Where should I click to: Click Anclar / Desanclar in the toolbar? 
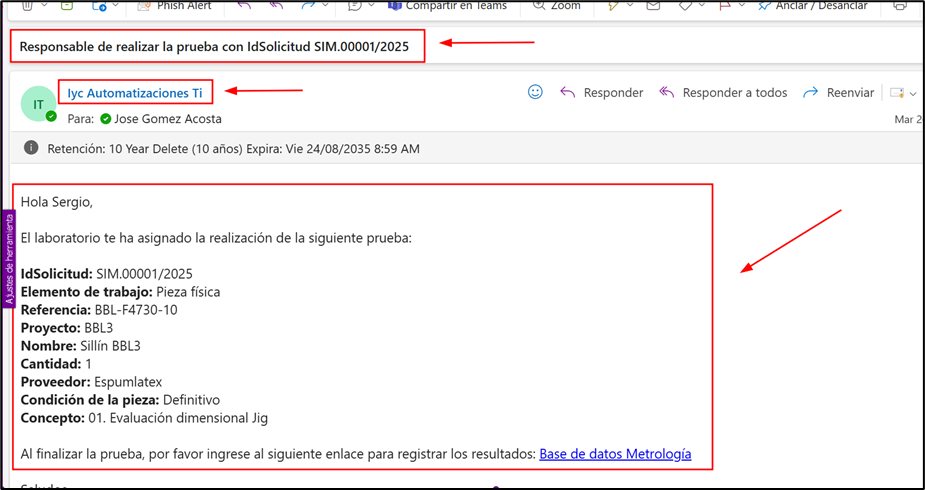[x=820, y=6]
